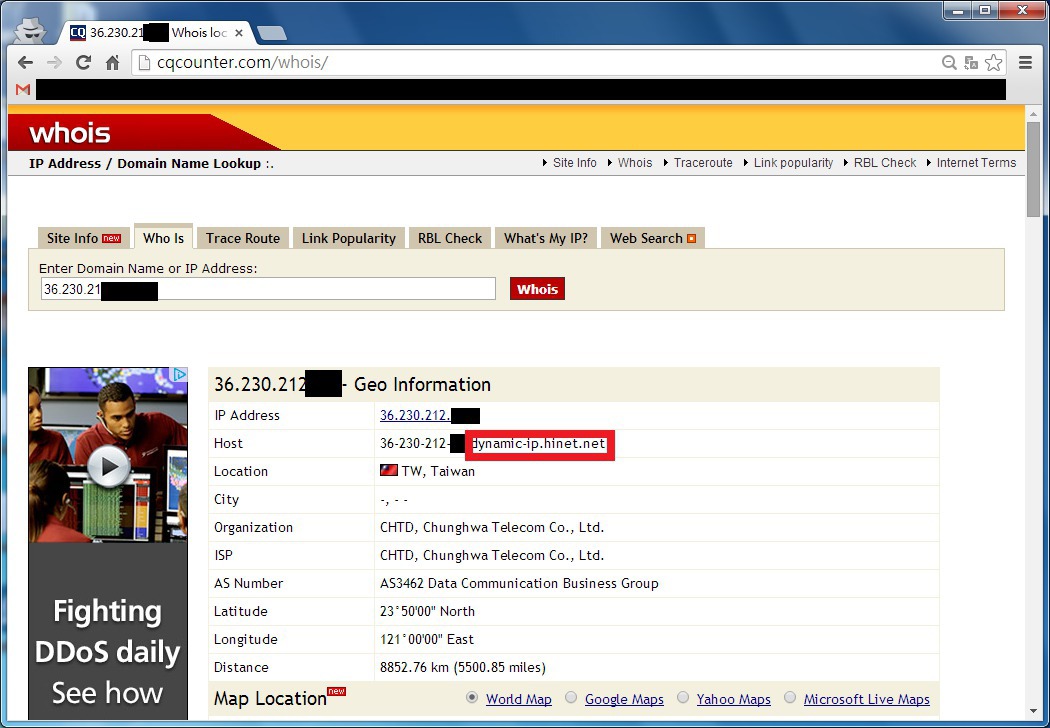The image size is (1050, 728).
Task: Click the AdChoices icon on the ad
Action: point(179,374)
